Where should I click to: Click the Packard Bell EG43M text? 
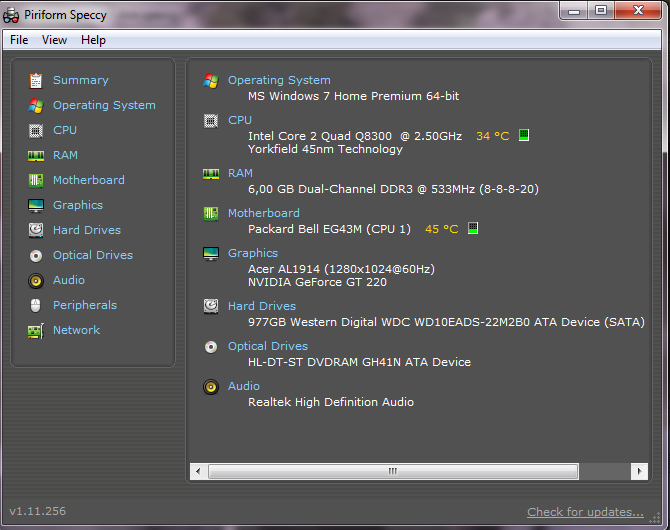[329, 229]
